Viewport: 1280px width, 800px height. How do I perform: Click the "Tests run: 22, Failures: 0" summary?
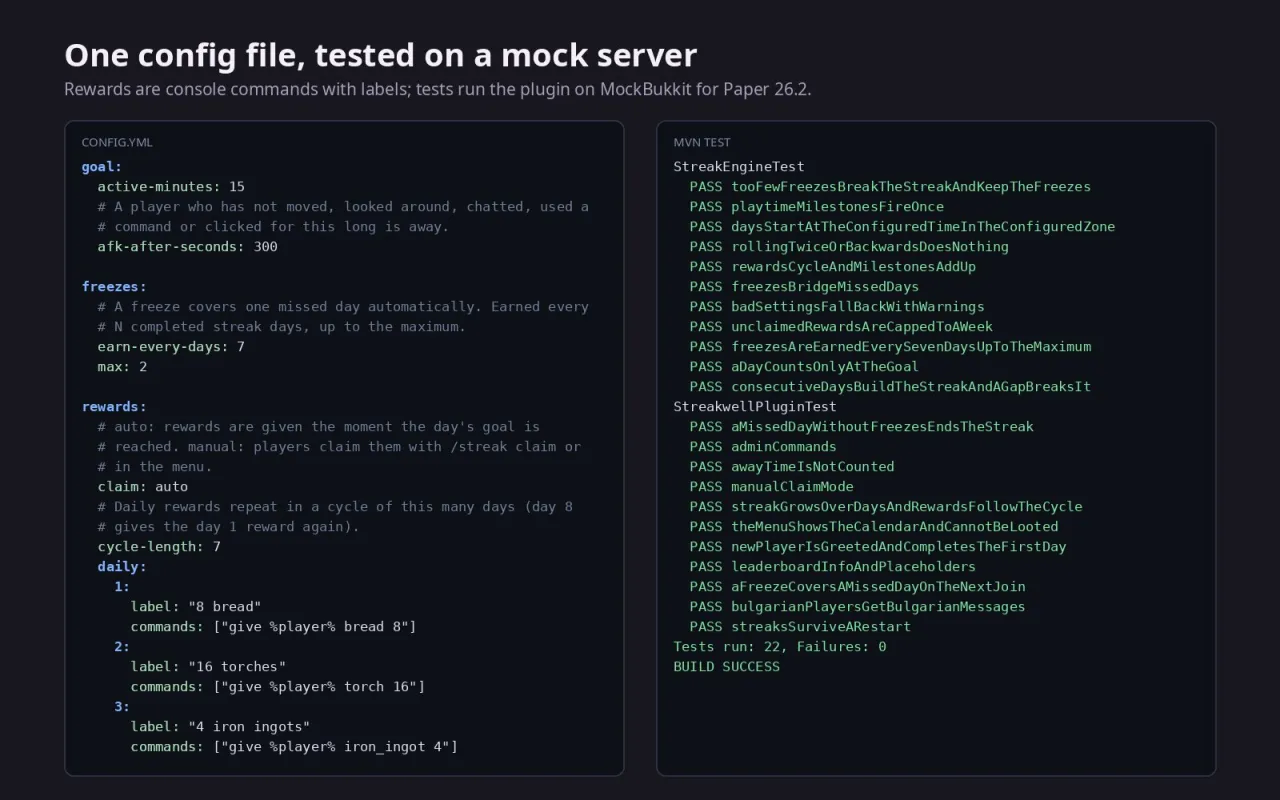pyautogui.click(x=780, y=647)
